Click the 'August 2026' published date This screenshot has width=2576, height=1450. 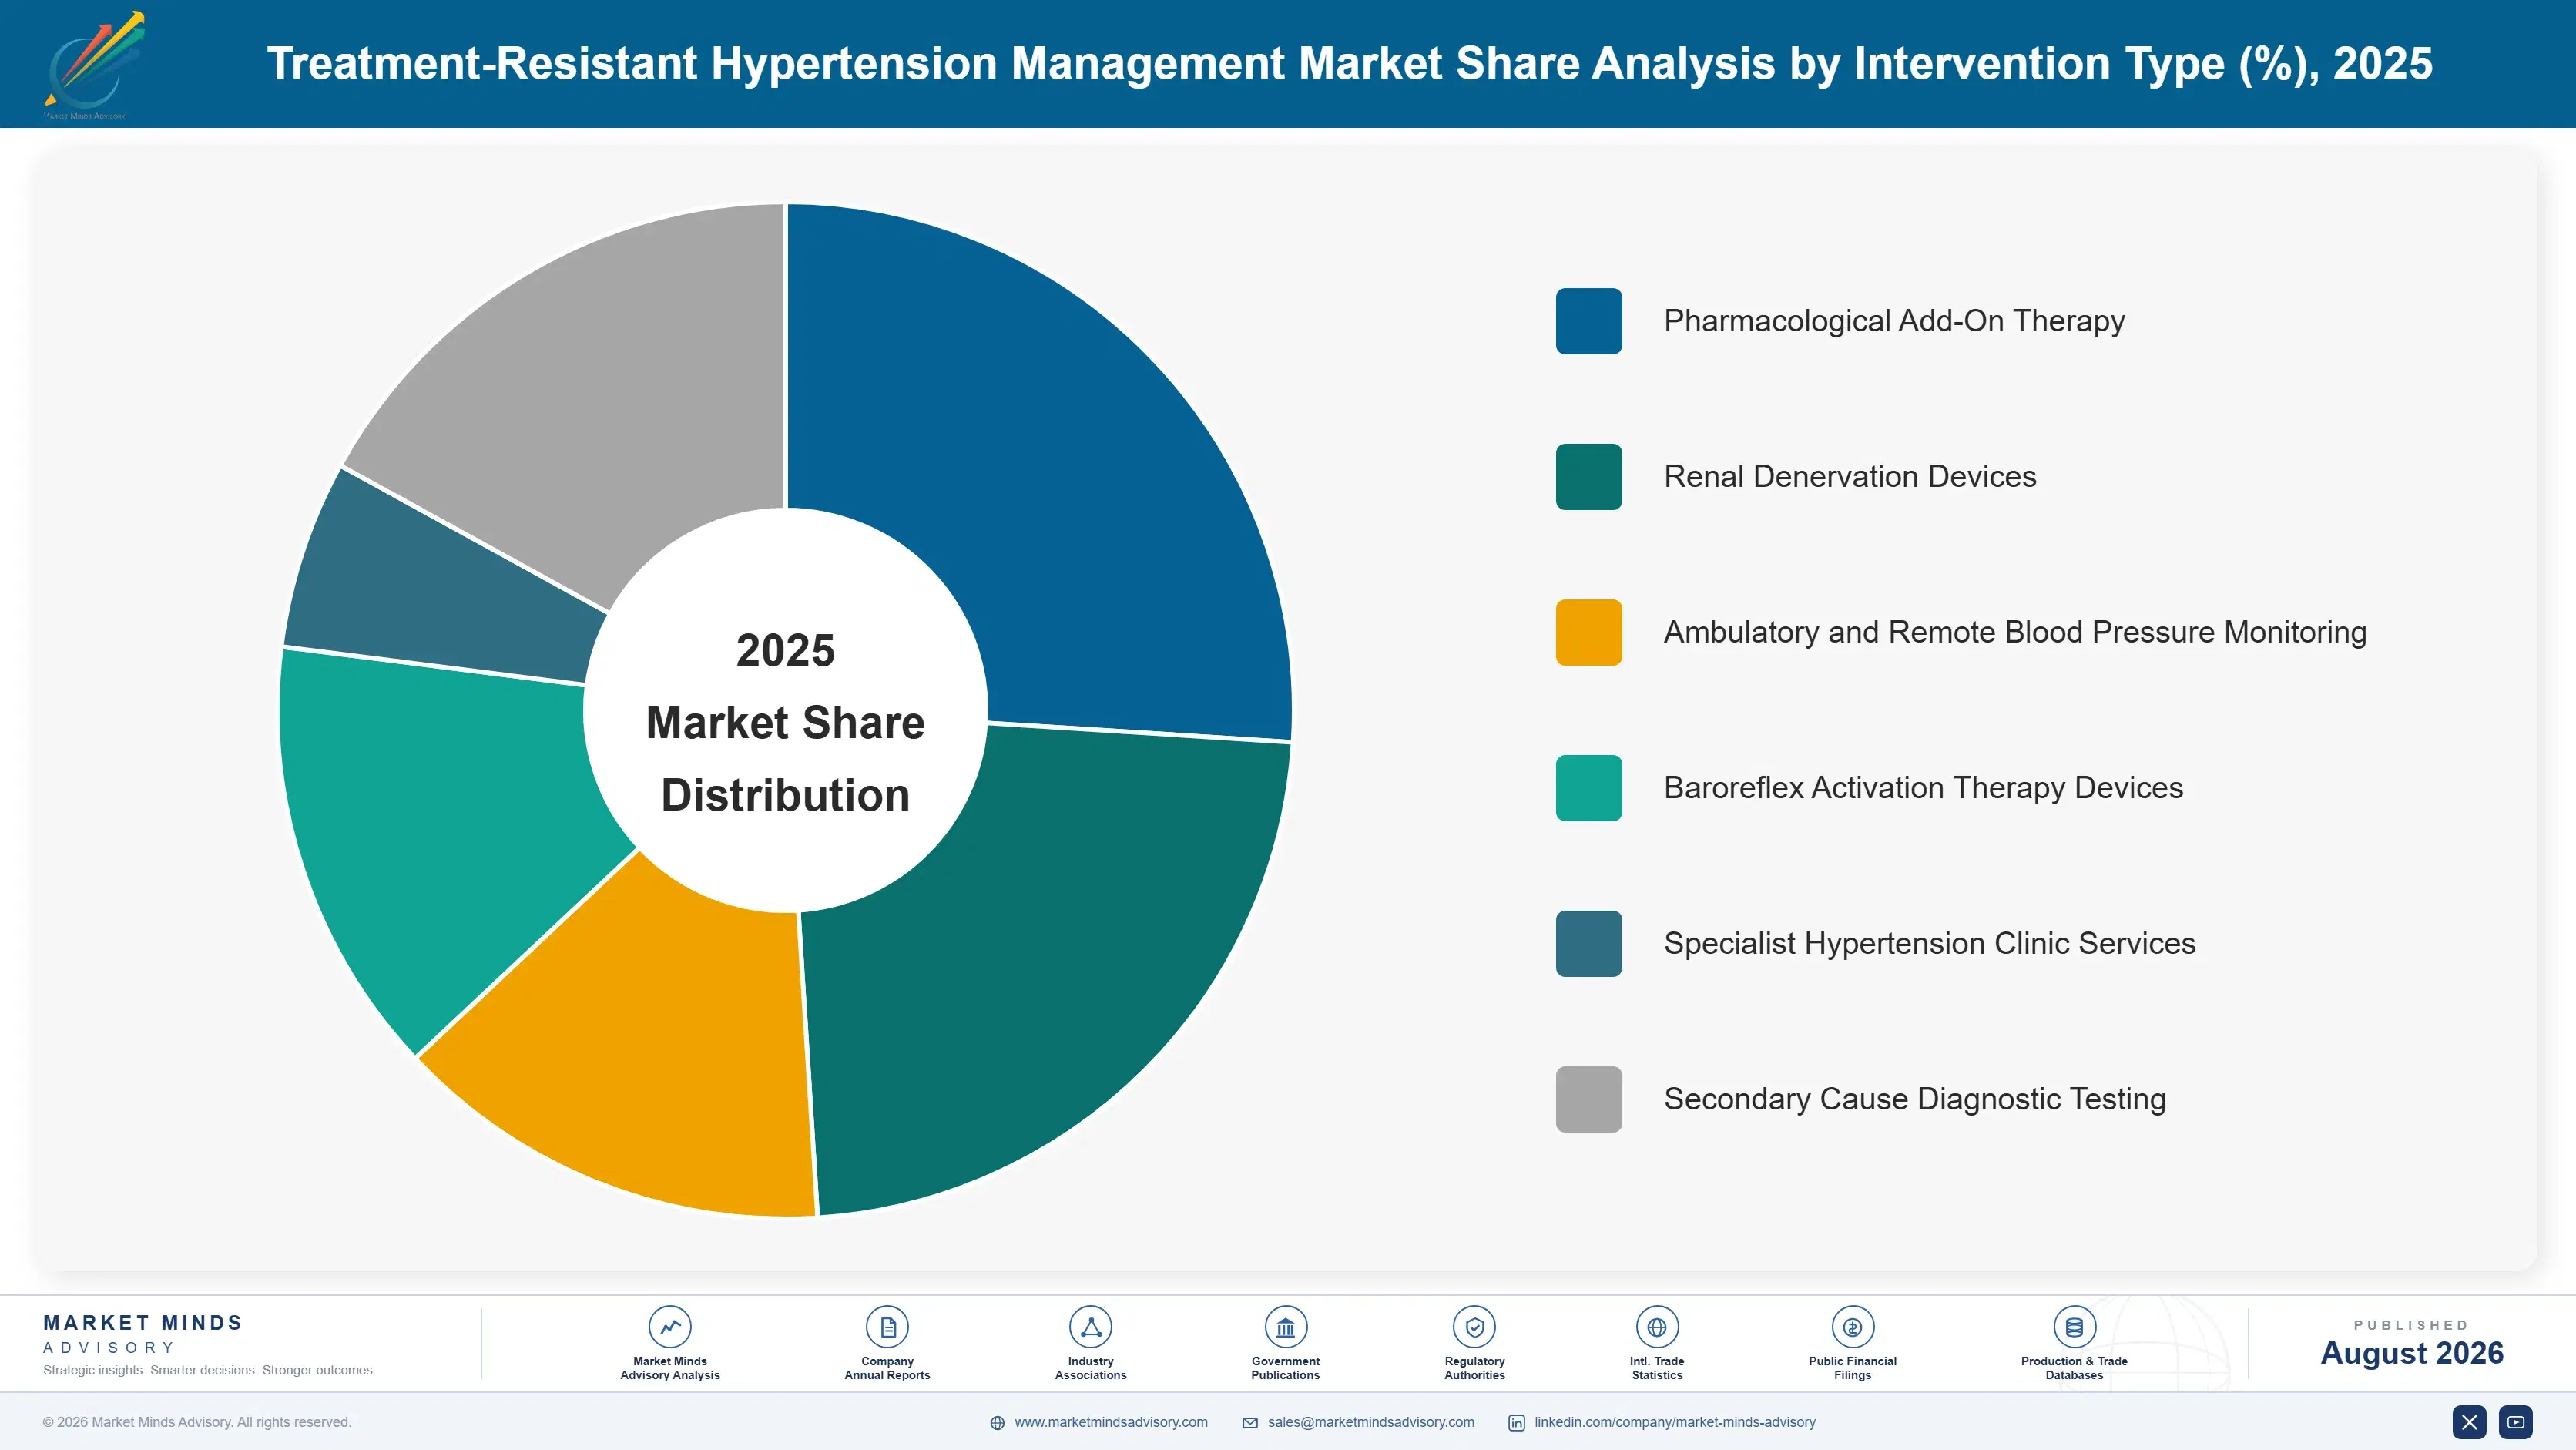click(x=2411, y=1353)
